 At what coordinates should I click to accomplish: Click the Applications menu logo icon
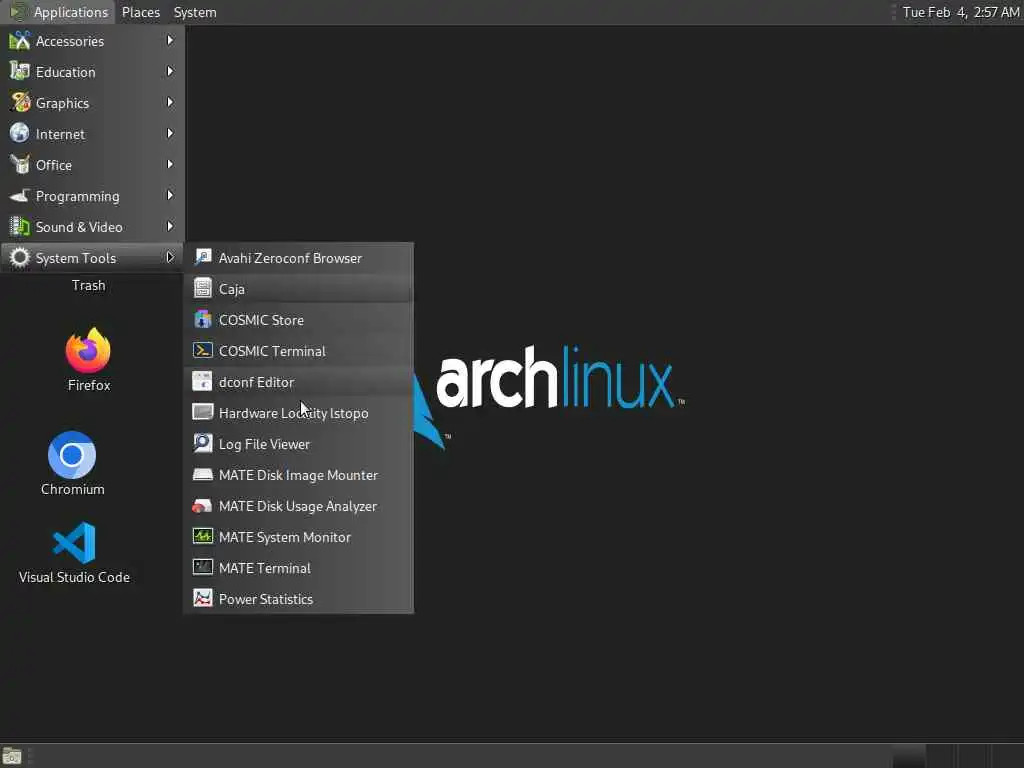point(17,12)
